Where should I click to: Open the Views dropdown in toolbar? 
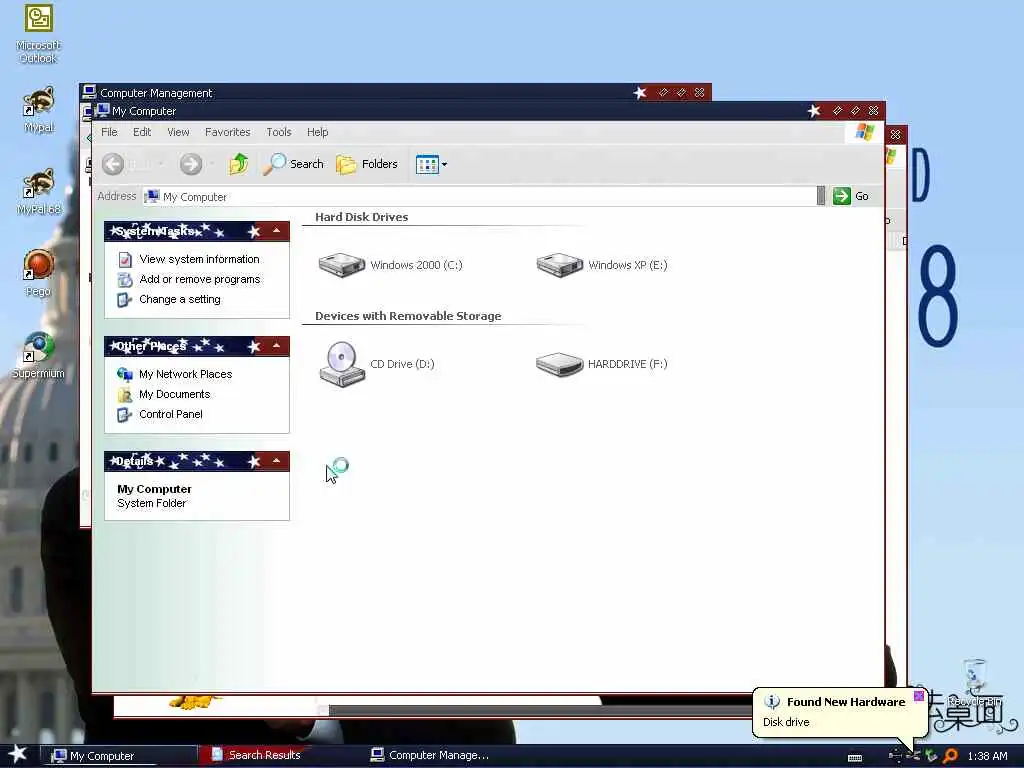pos(431,165)
